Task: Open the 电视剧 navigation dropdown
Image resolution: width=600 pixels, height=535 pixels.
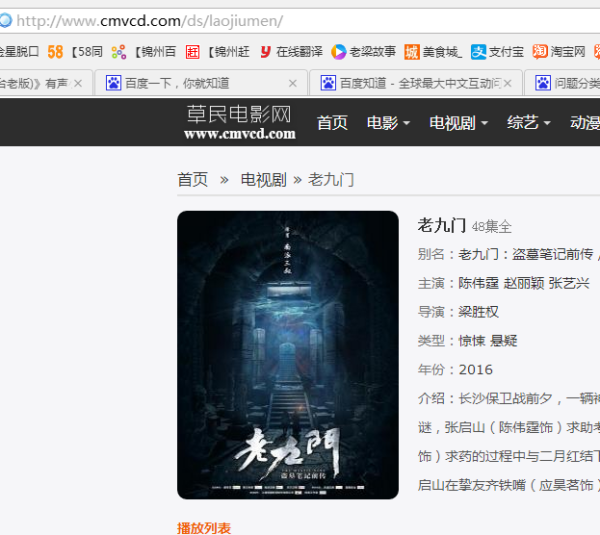Action: 458,123
